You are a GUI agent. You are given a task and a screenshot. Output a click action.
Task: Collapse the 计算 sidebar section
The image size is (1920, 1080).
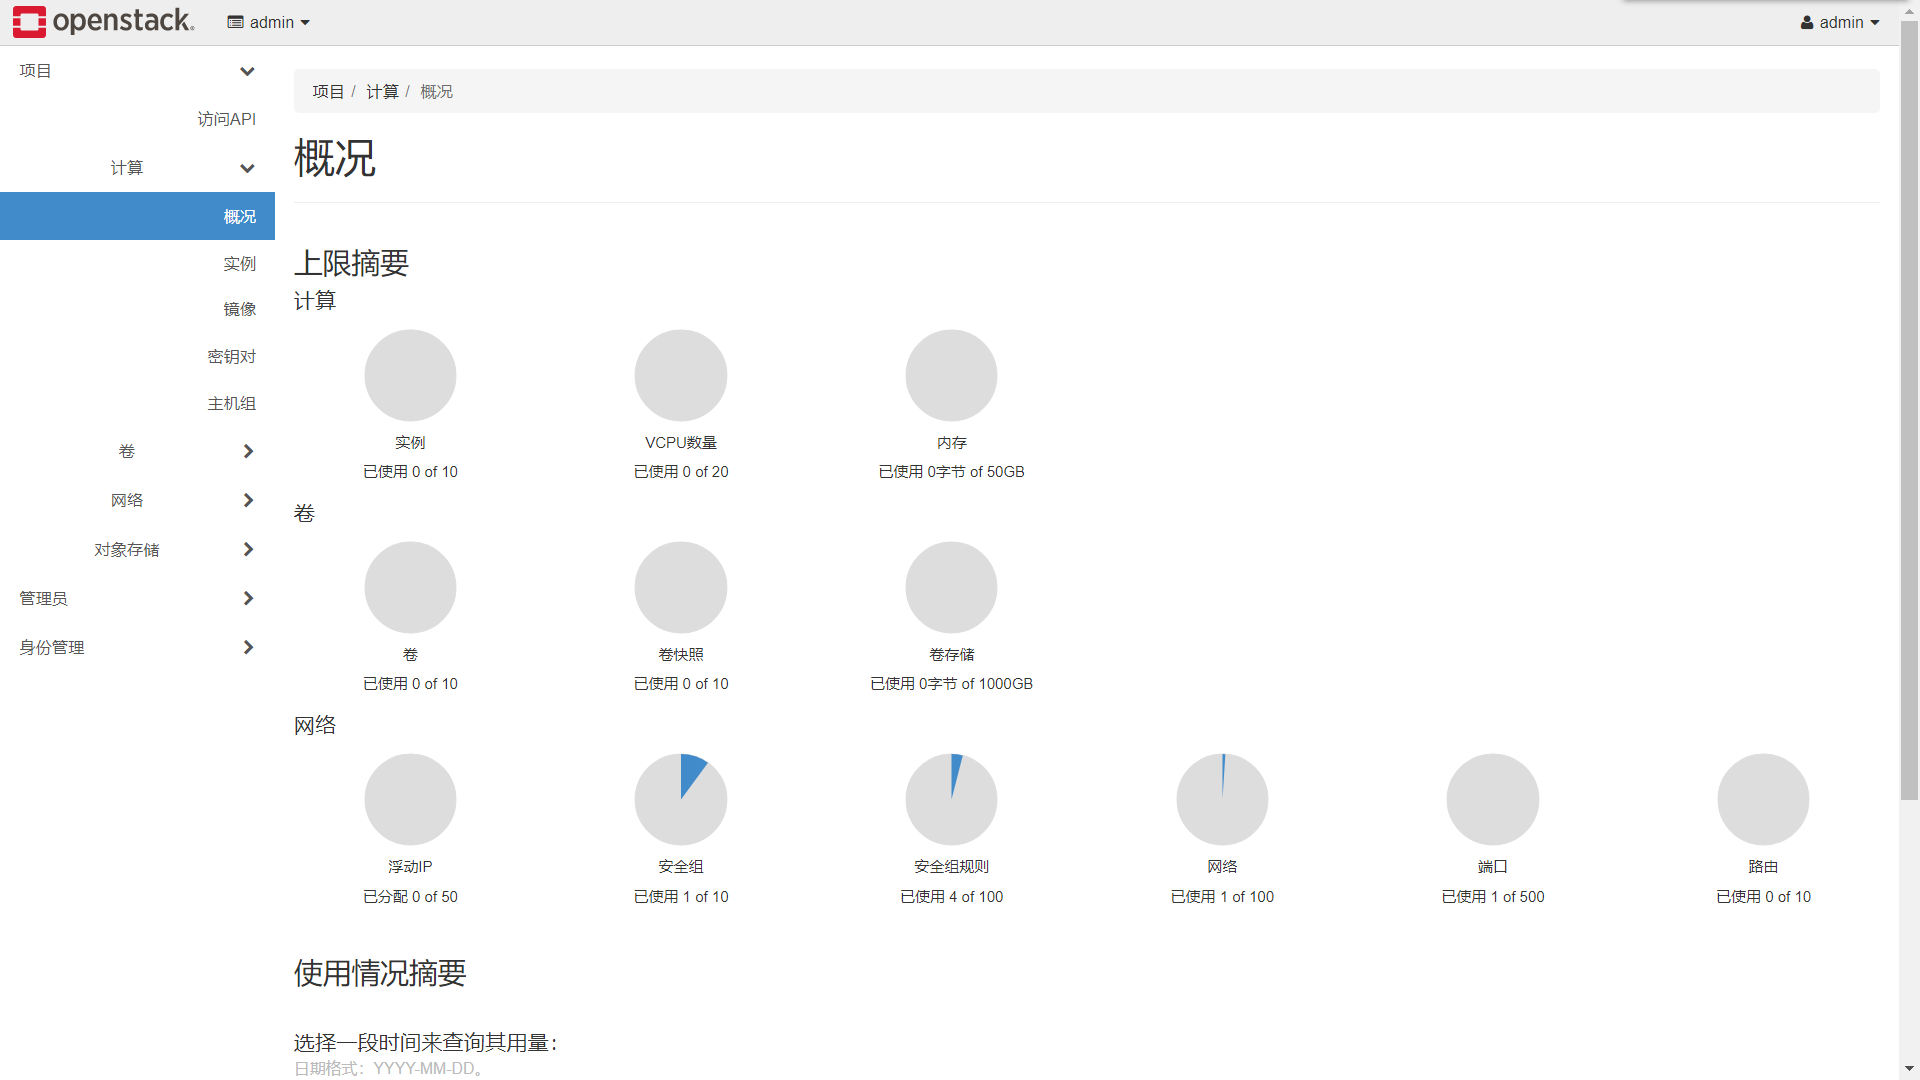point(247,168)
